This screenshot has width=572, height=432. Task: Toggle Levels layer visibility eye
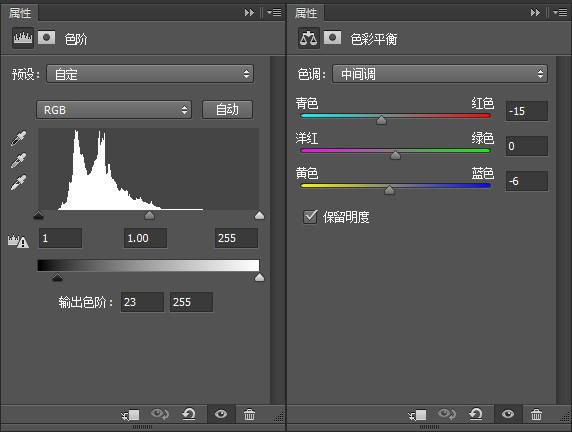tap(221, 414)
